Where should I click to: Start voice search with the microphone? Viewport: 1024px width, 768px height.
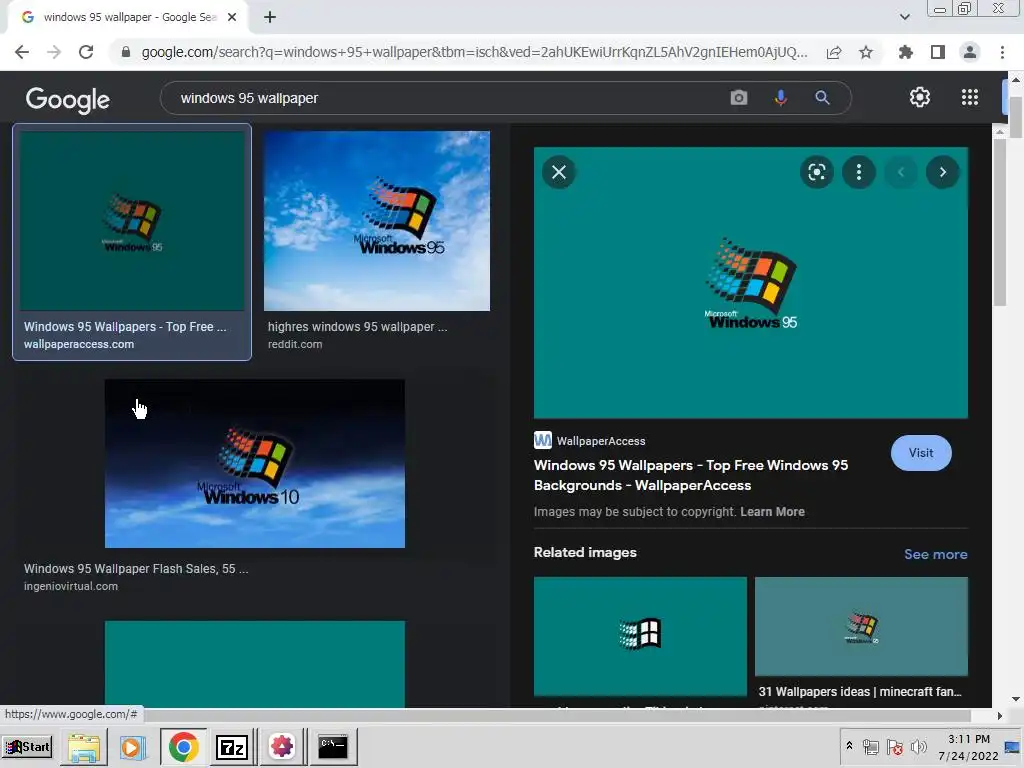click(x=780, y=98)
